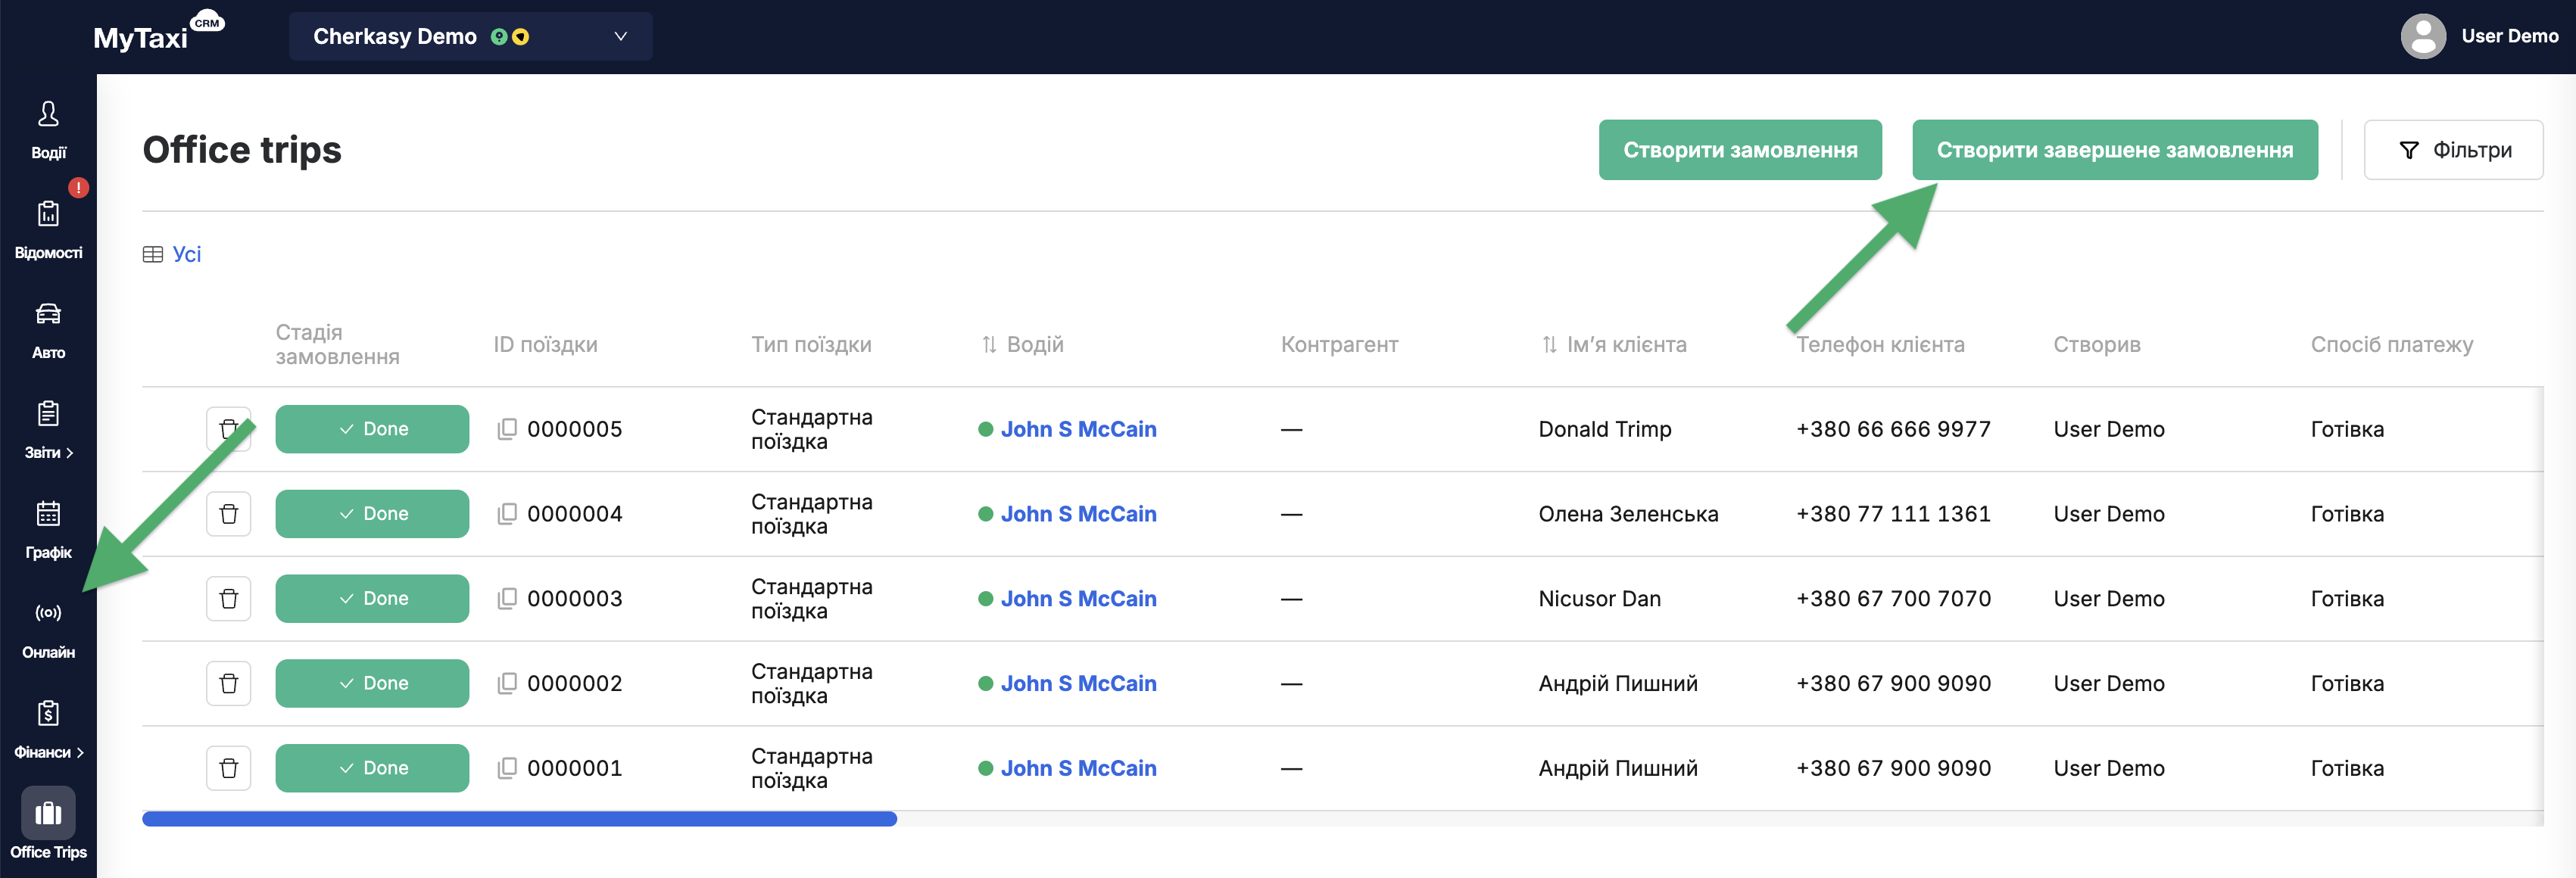Click Створити замовлення button

[1740, 150]
